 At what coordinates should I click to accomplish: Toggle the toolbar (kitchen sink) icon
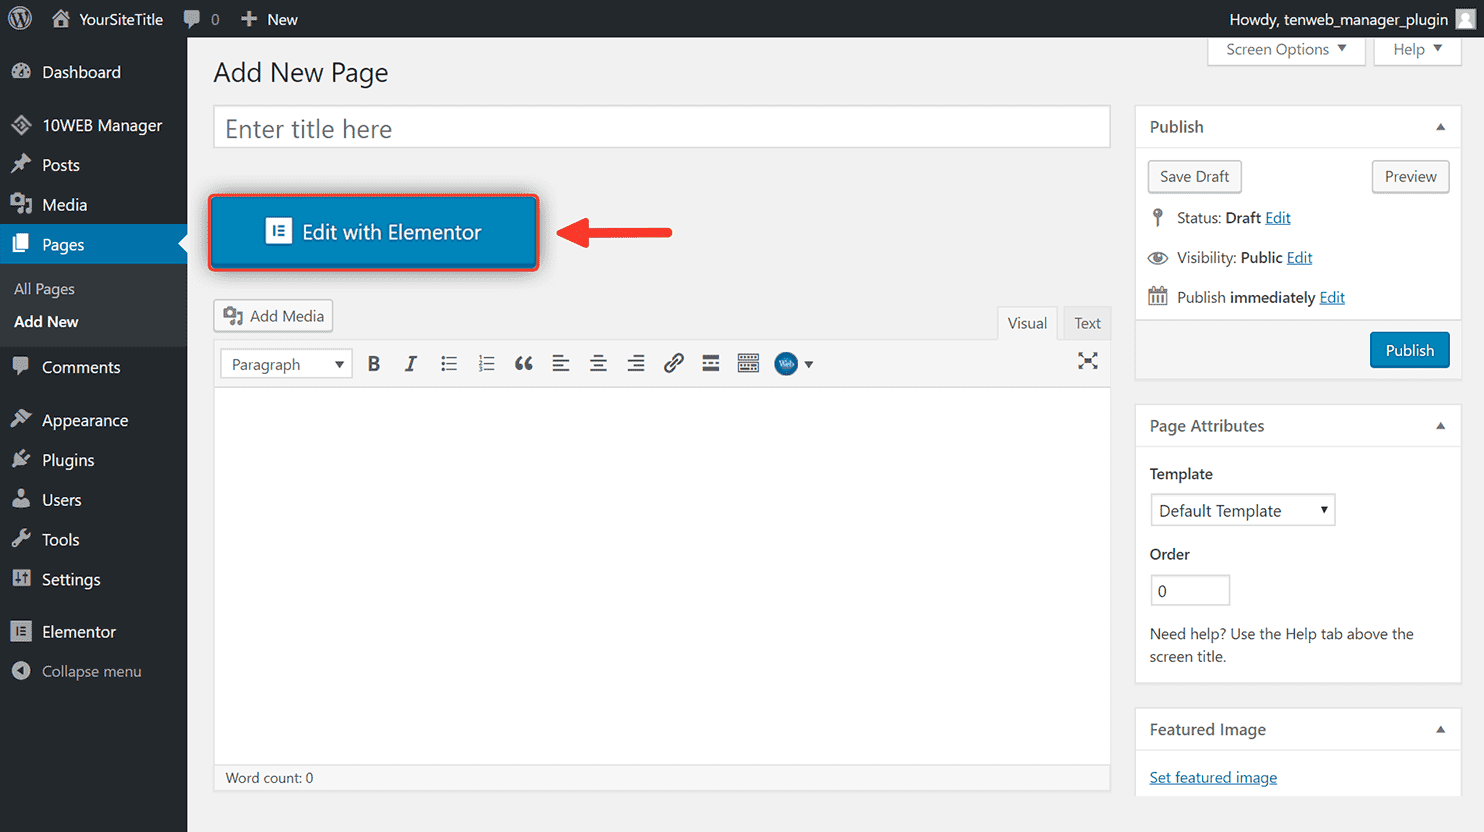748,364
